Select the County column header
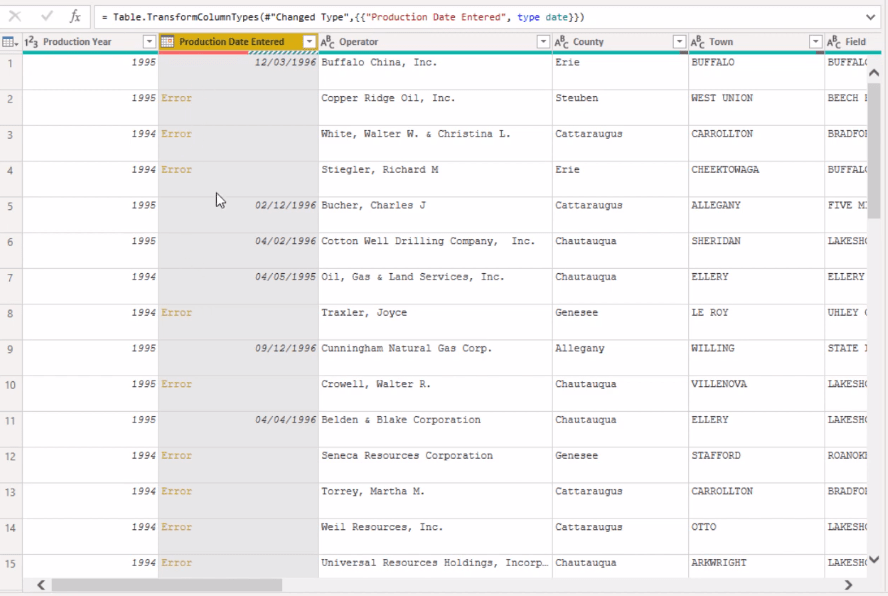 pos(620,42)
